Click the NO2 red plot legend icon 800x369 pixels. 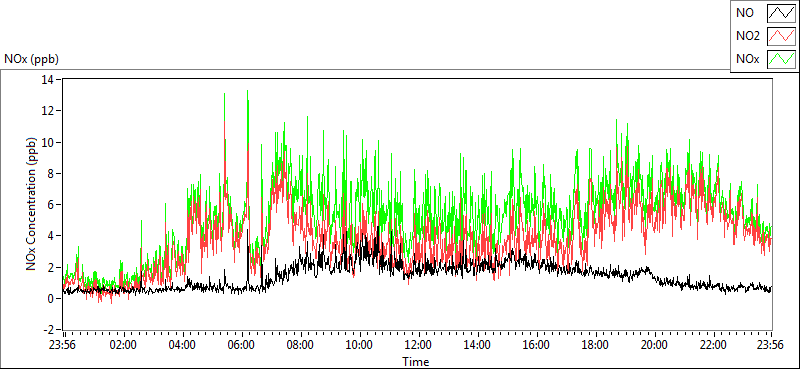tap(782, 36)
